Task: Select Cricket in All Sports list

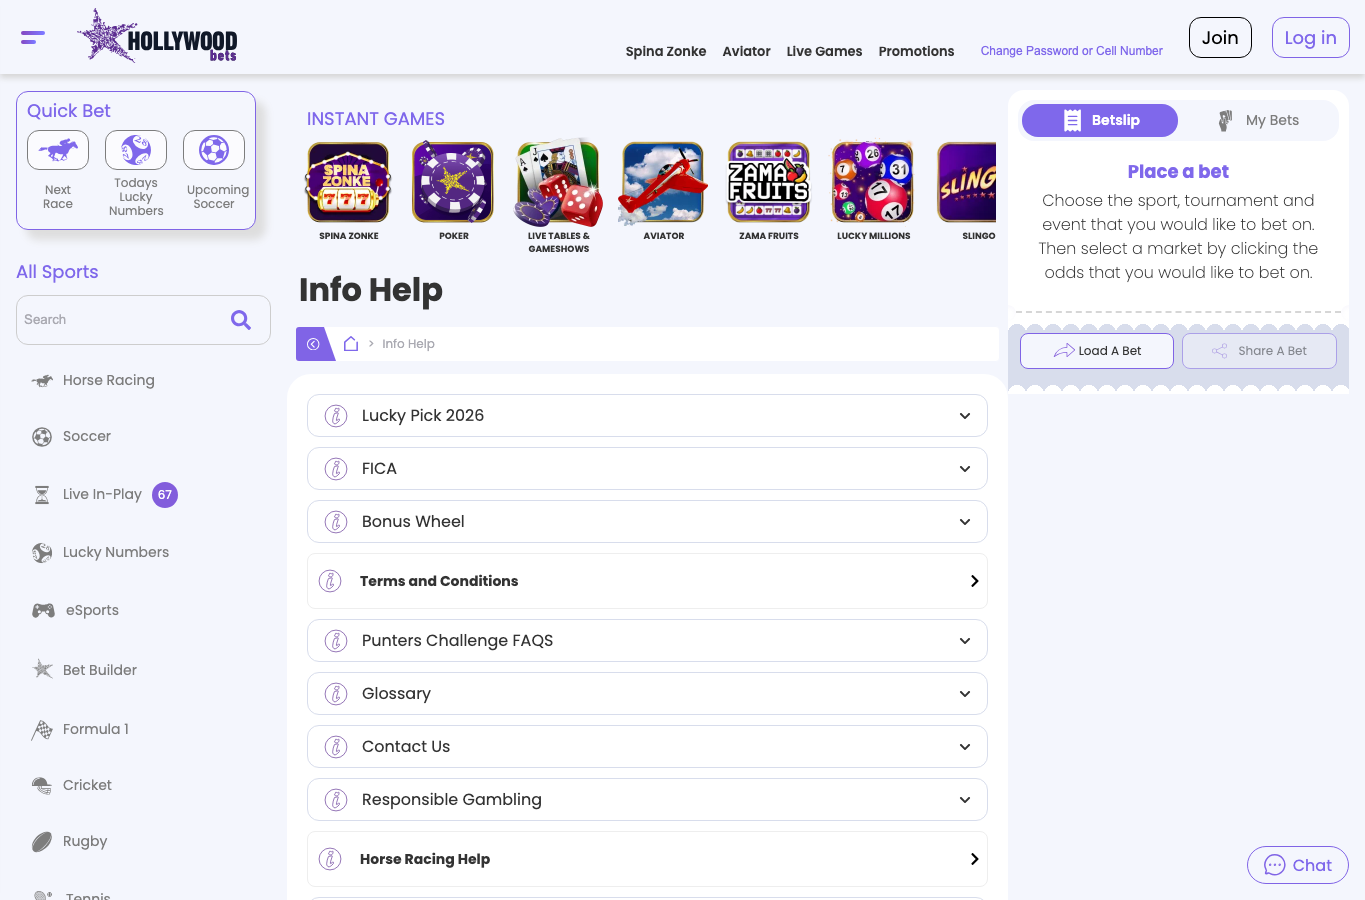Action: point(87,786)
